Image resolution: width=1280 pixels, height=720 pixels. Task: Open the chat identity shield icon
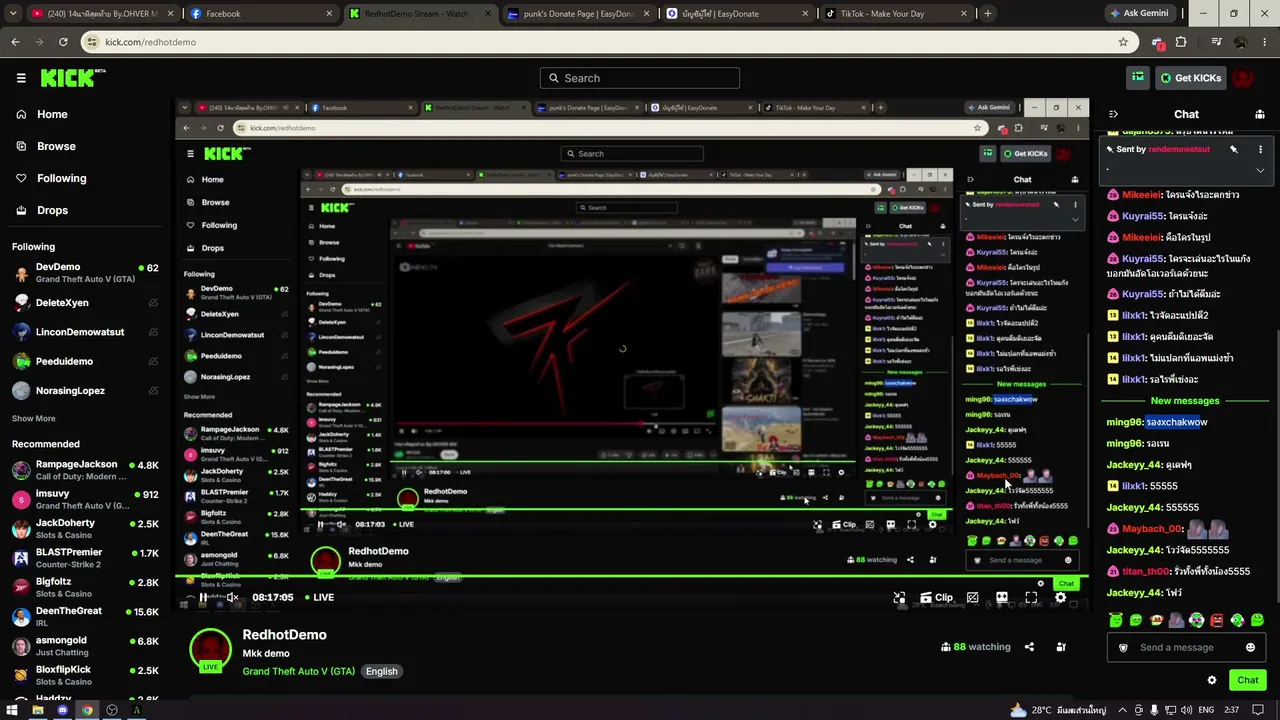(x=1123, y=647)
